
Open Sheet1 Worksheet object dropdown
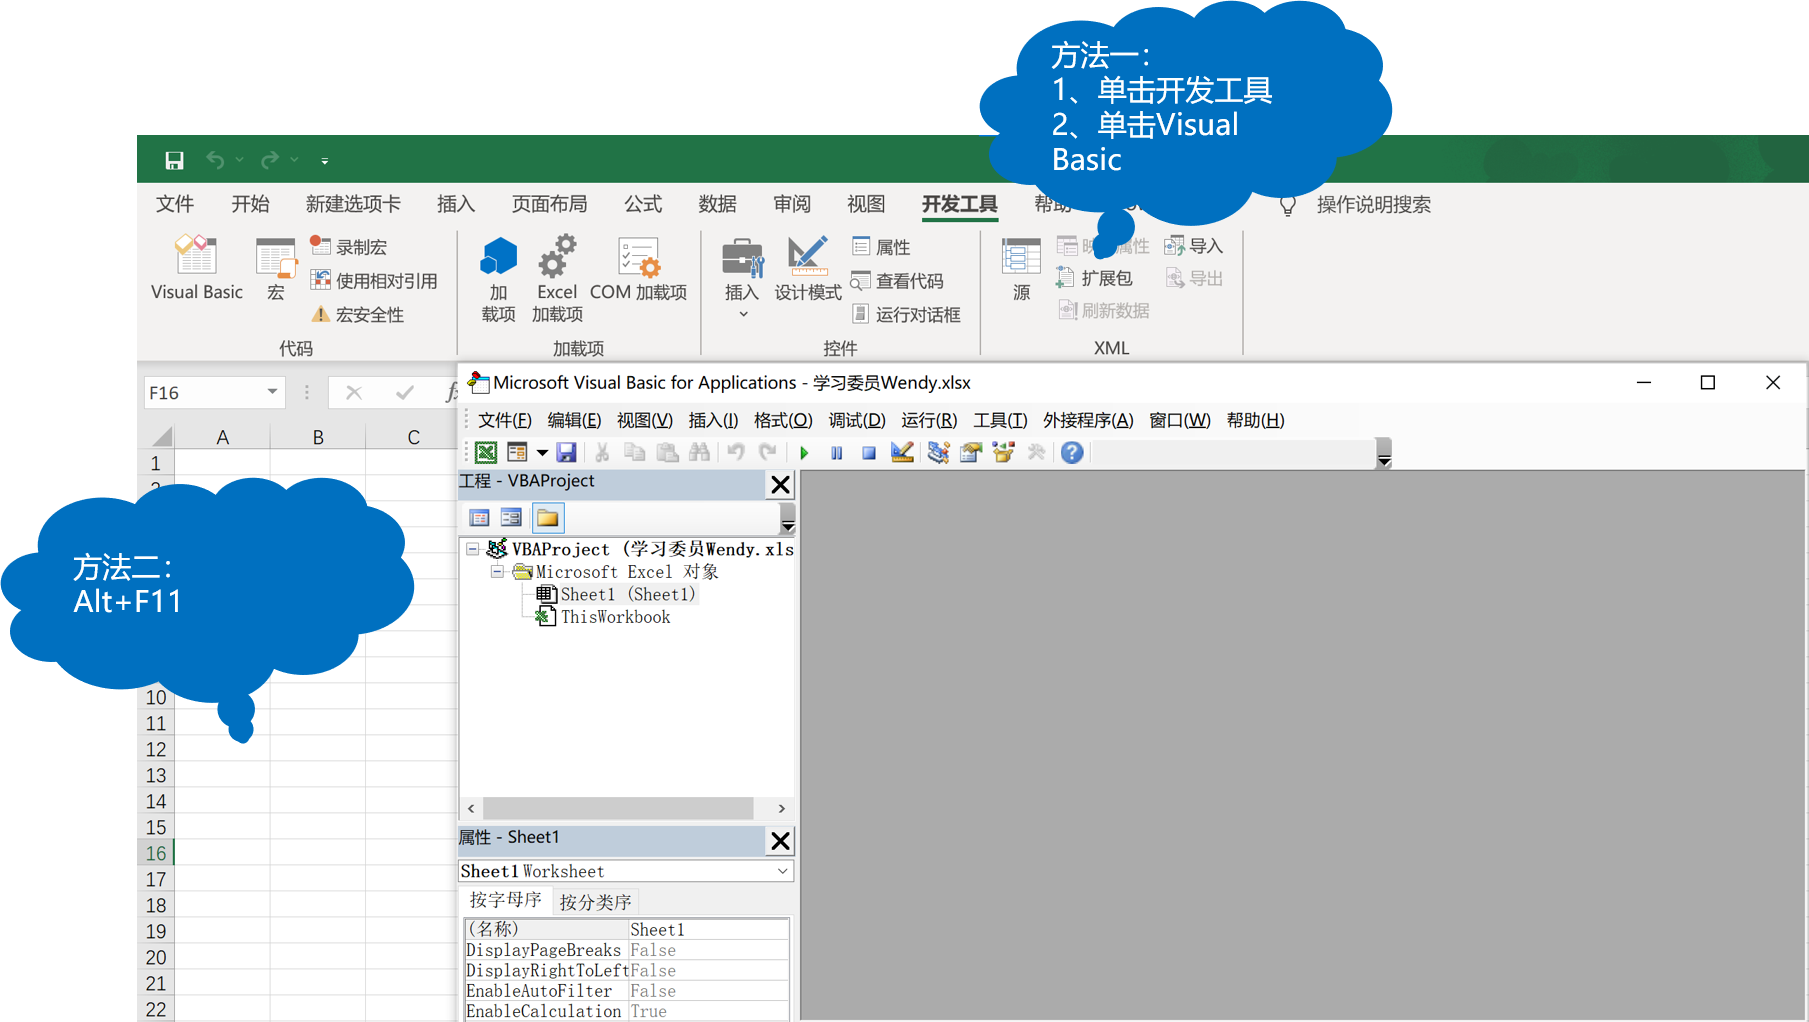783,871
